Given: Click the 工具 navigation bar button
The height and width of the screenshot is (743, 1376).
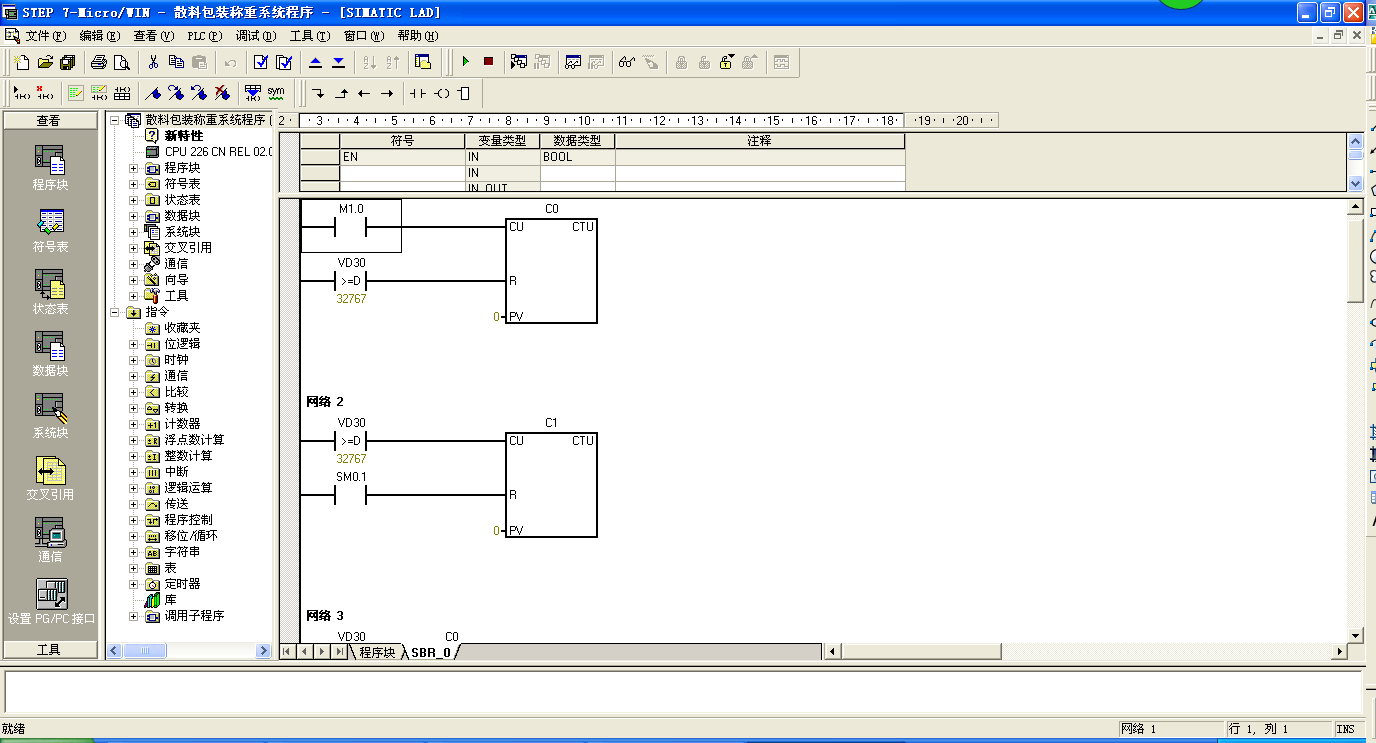Looking at the screenshot, I should pos(49,650).
